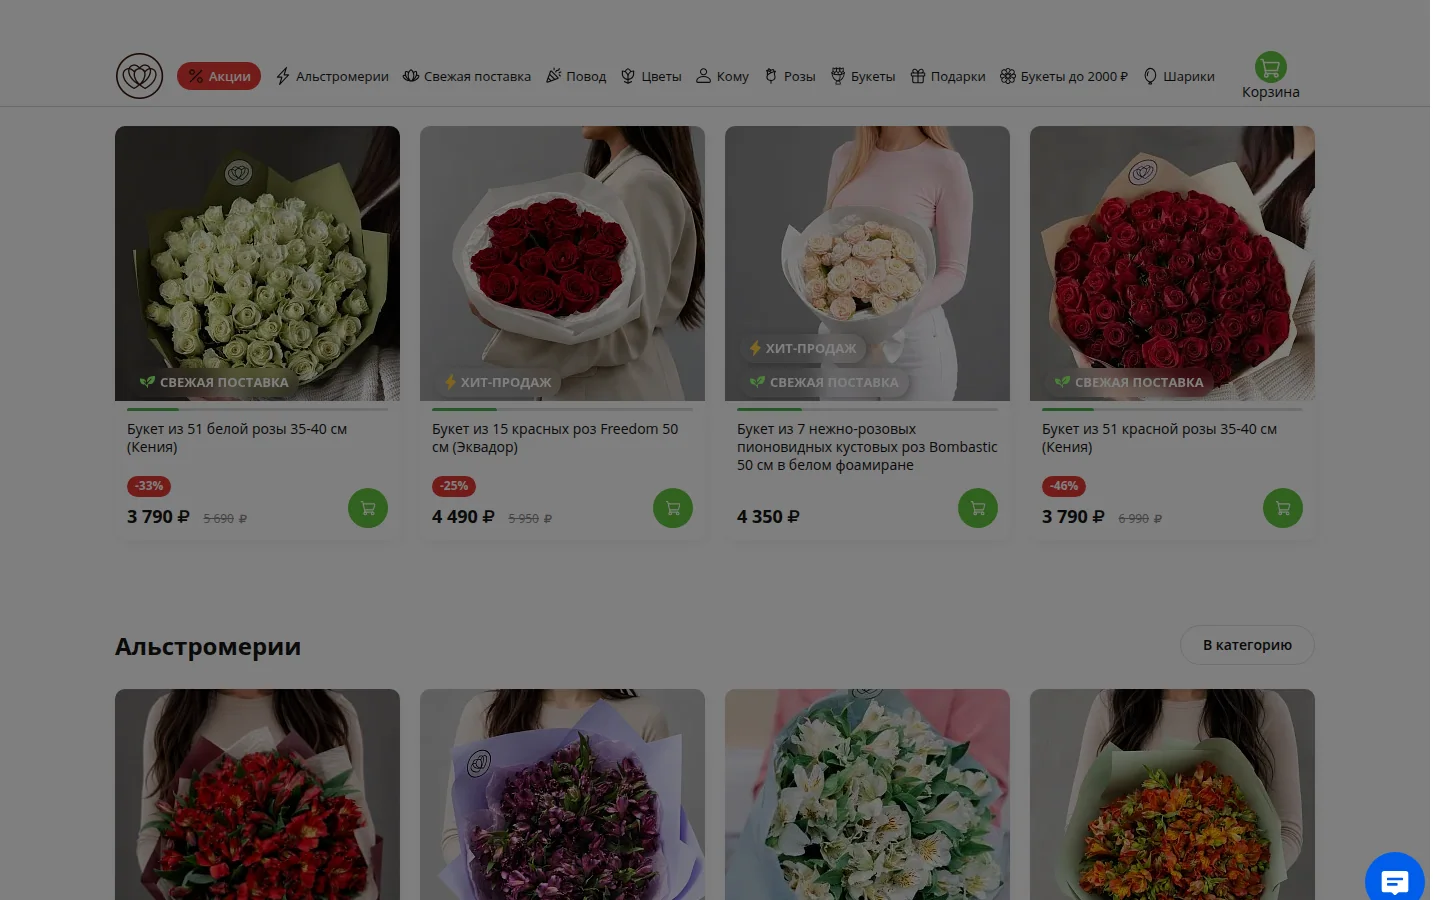Click the -25% discount badge

(454, 486)
